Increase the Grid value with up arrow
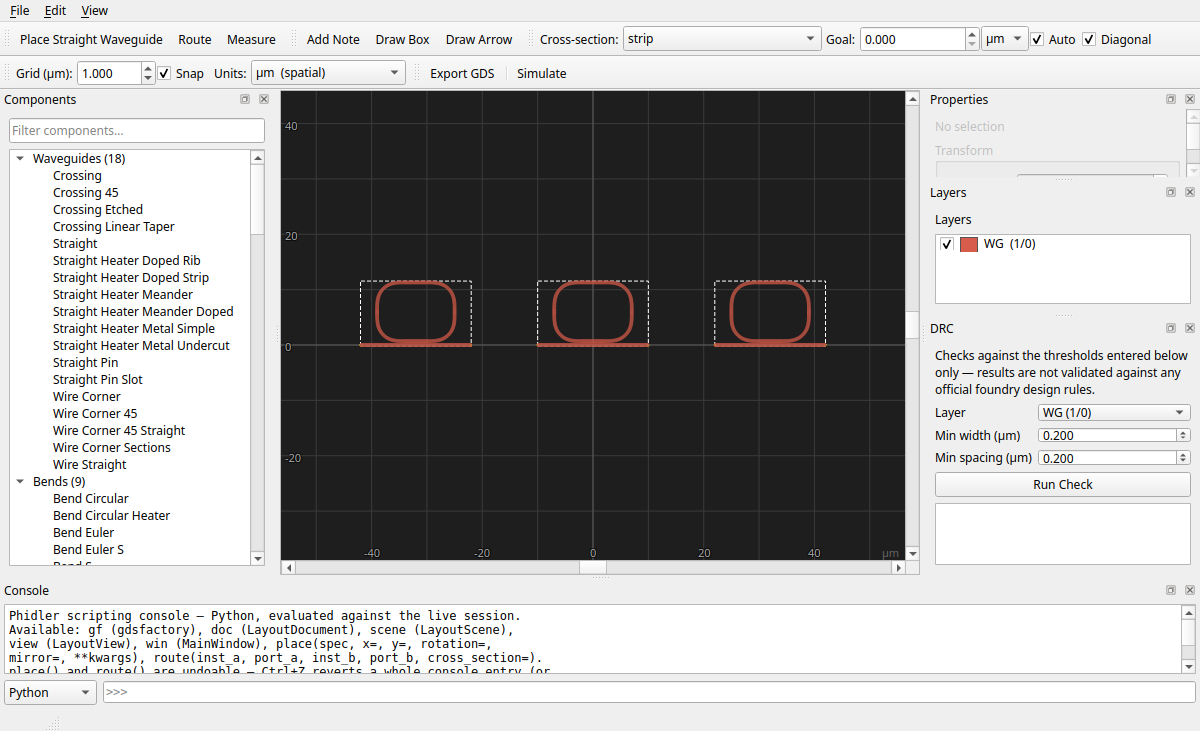 tap(148, 68)
